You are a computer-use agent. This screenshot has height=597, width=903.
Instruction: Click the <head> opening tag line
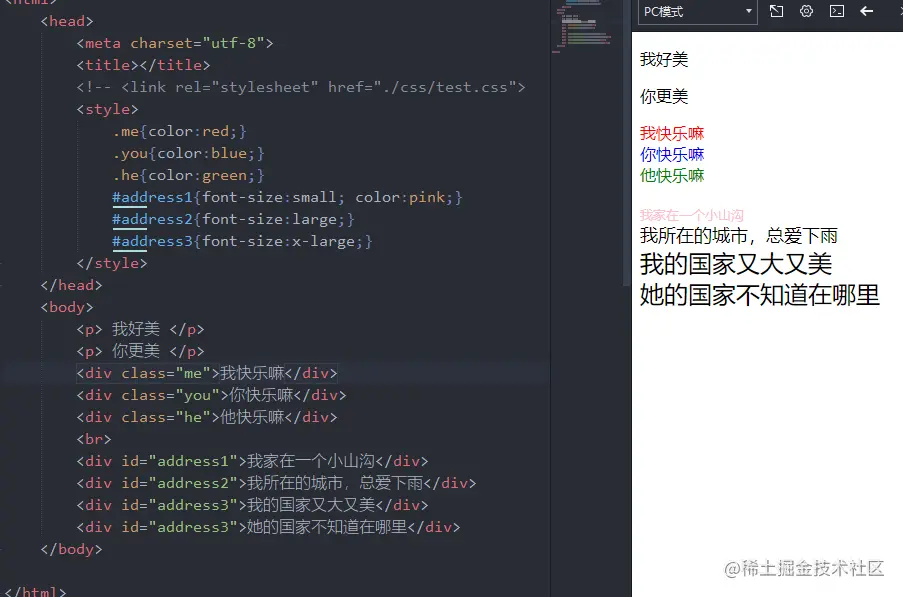[x=67, y=21]
